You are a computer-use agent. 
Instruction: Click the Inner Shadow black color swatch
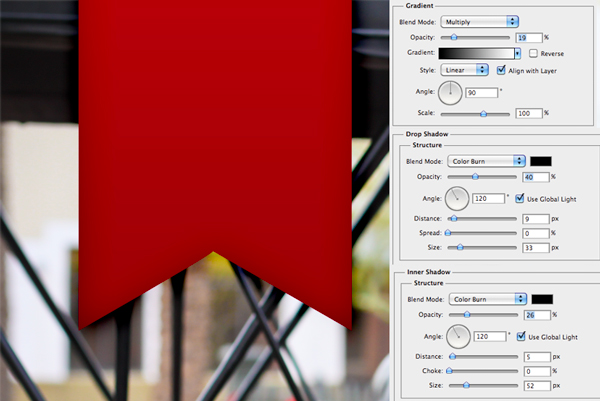(542, 299)
